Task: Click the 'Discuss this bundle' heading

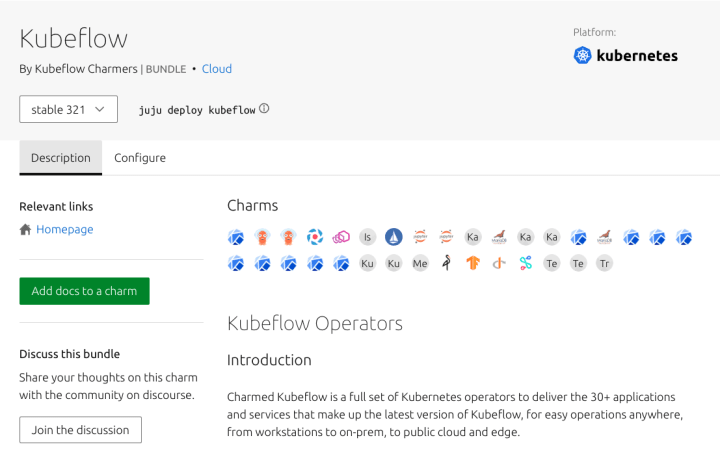Action: tap(69, 354)
